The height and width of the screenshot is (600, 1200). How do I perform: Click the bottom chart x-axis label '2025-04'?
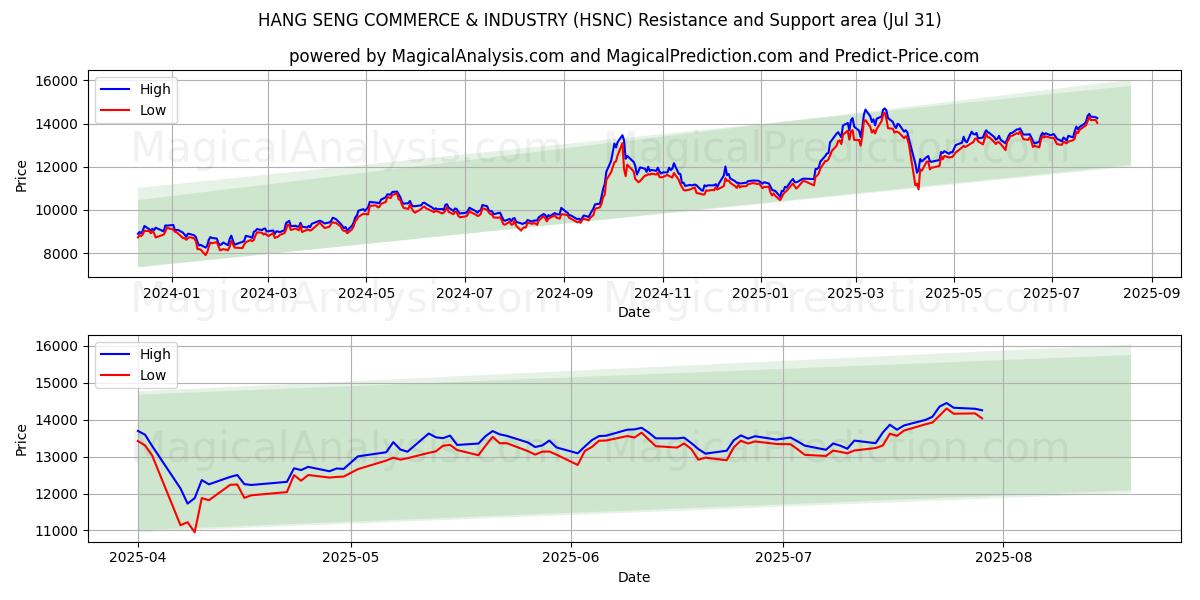click(138, 558)
